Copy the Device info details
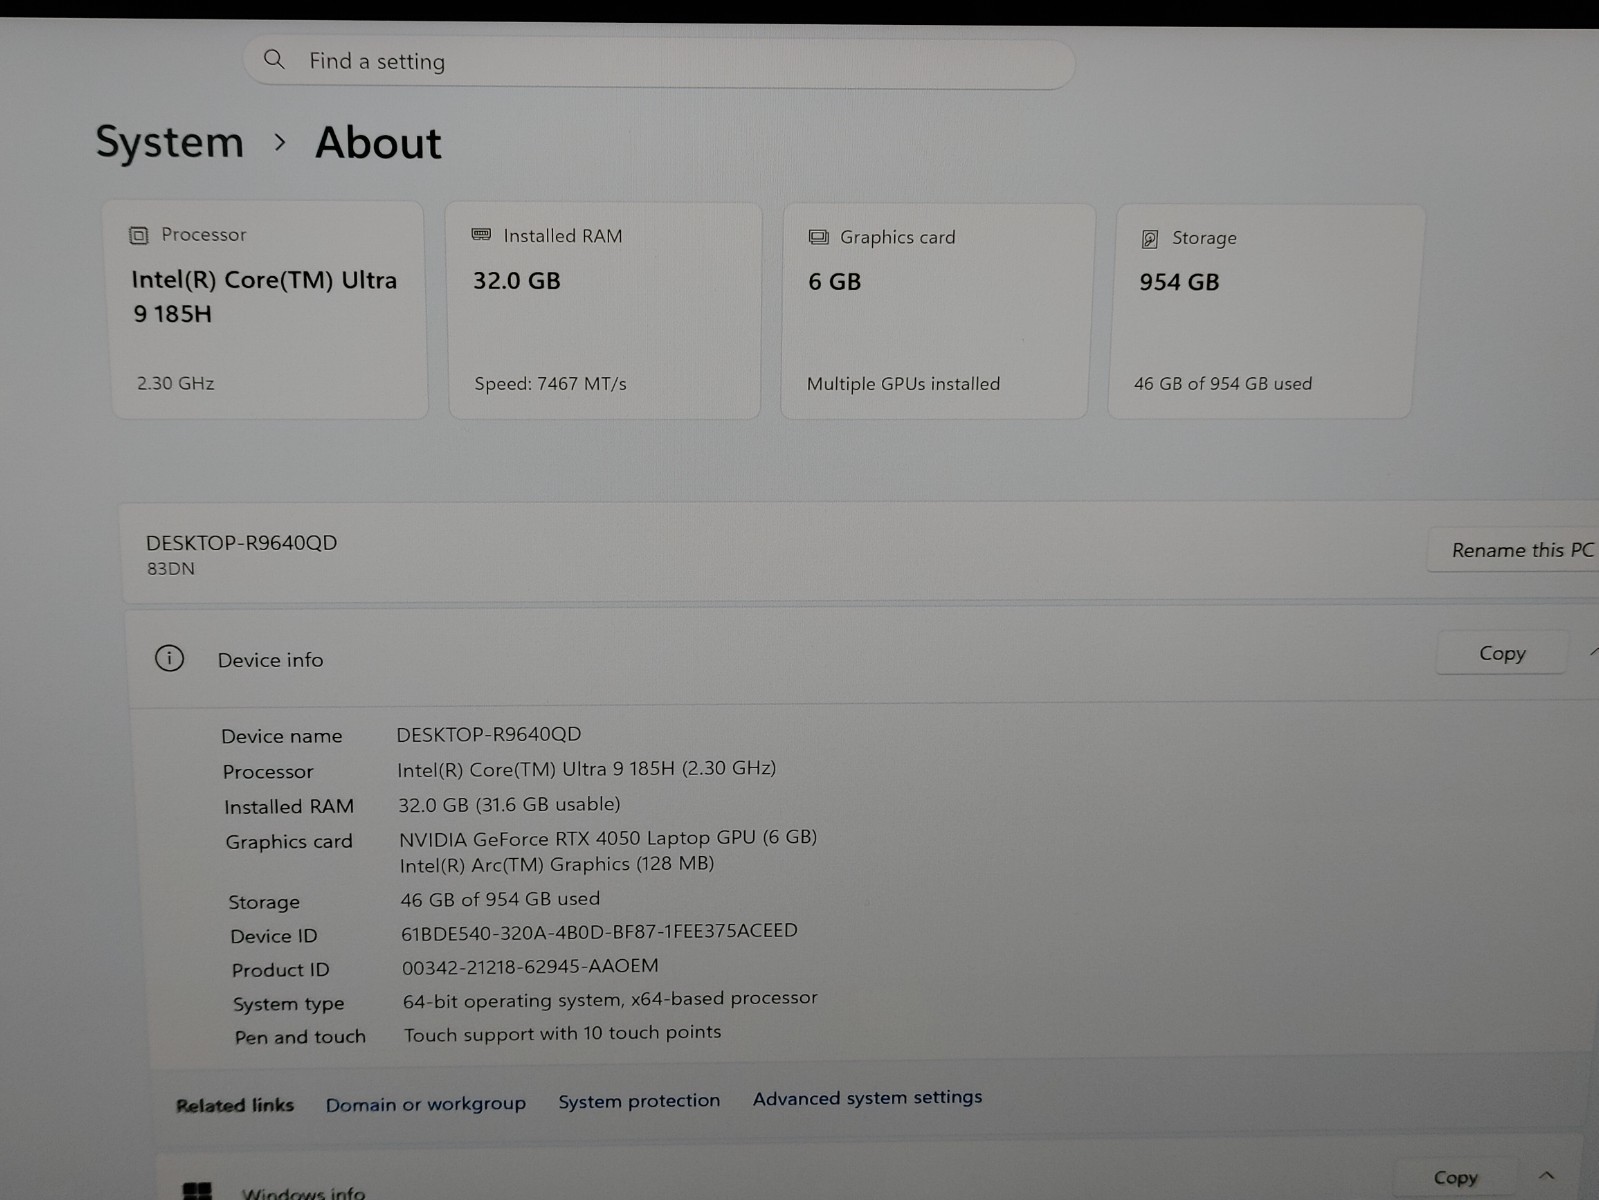 [x=1502, y=653]
